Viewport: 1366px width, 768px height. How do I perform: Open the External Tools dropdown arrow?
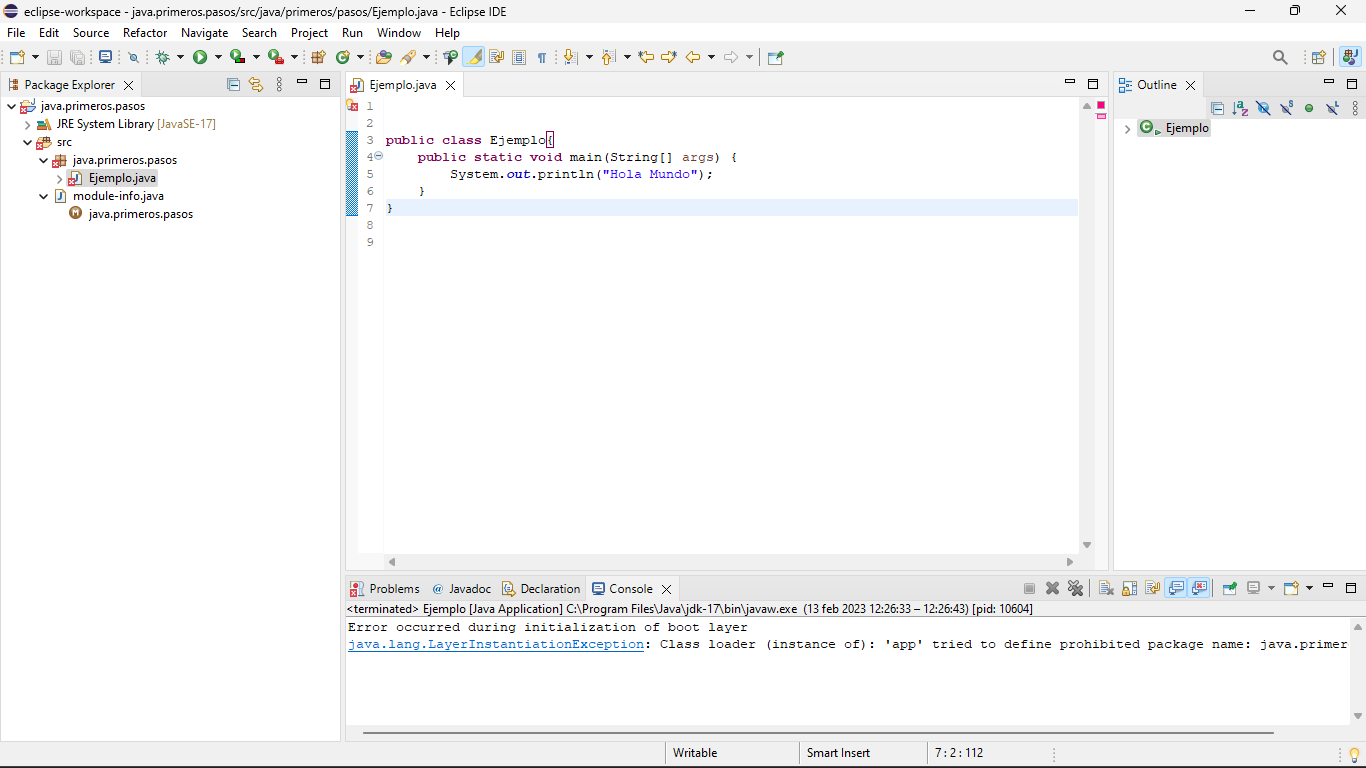294,58
